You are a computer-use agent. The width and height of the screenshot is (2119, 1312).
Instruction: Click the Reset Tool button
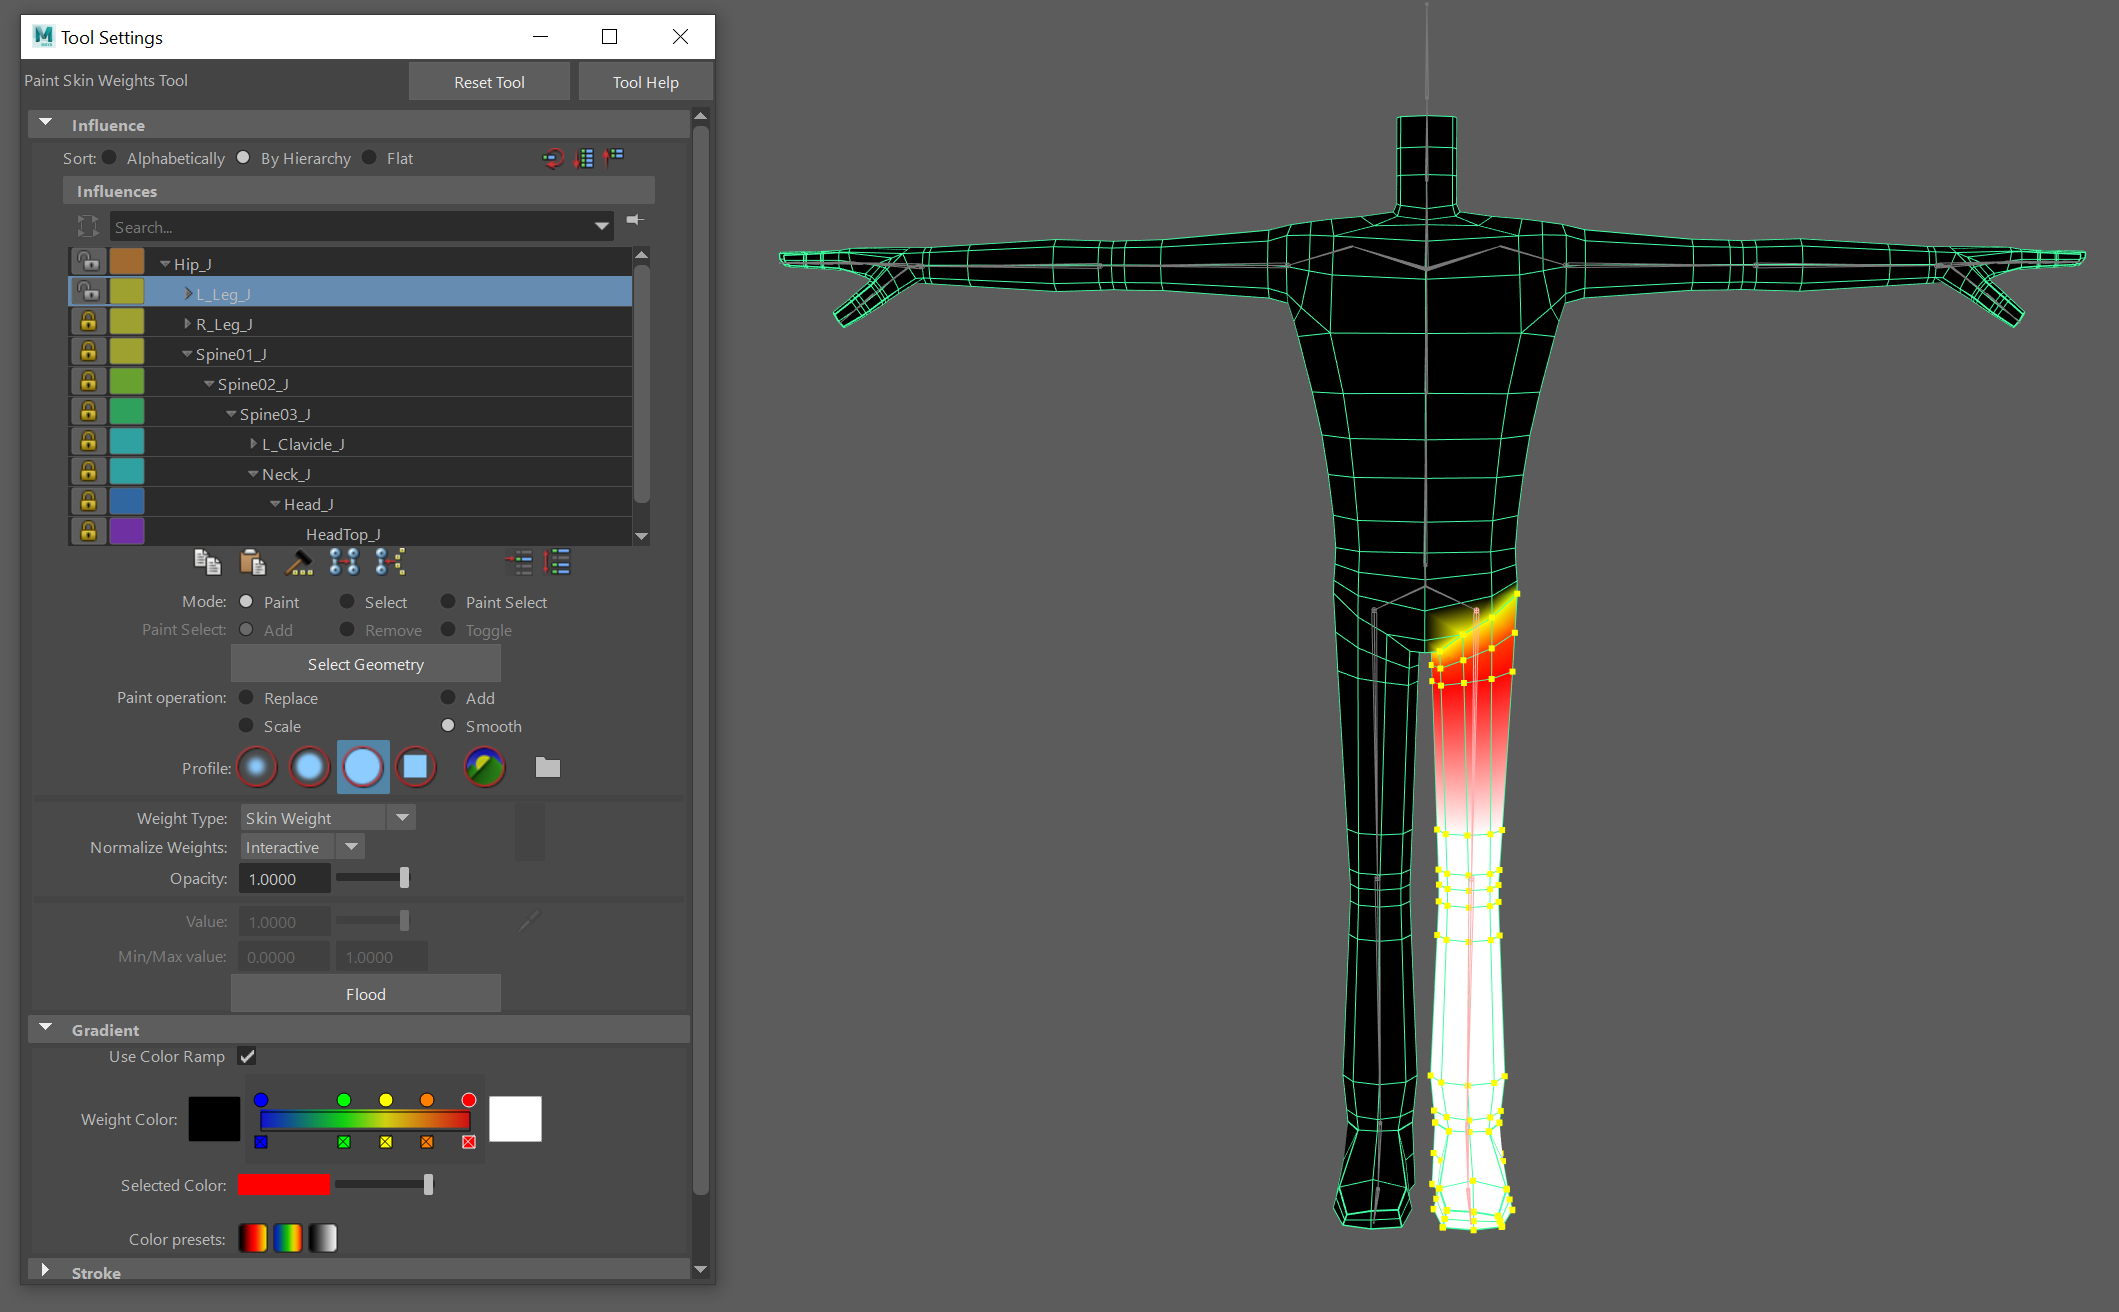[x=489, y=82]
